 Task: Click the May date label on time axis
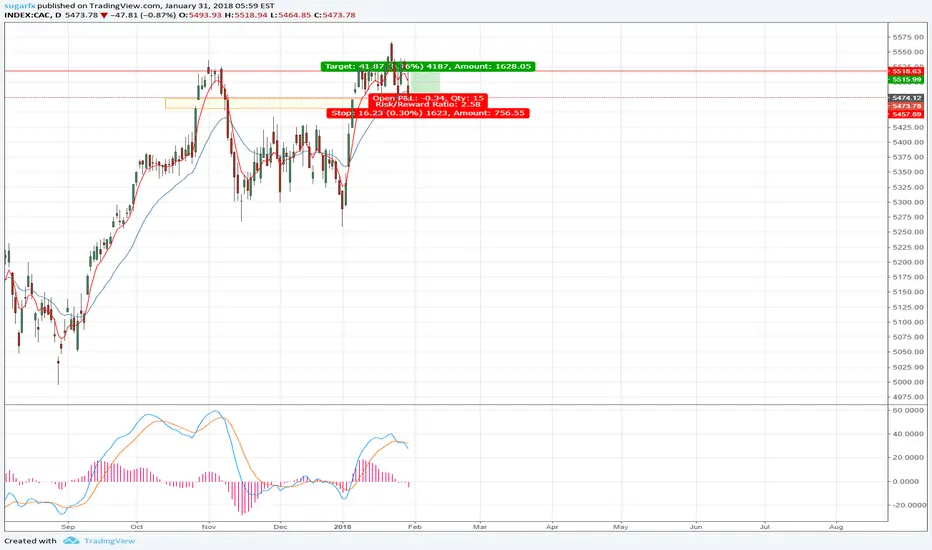[x=621, y=527]
